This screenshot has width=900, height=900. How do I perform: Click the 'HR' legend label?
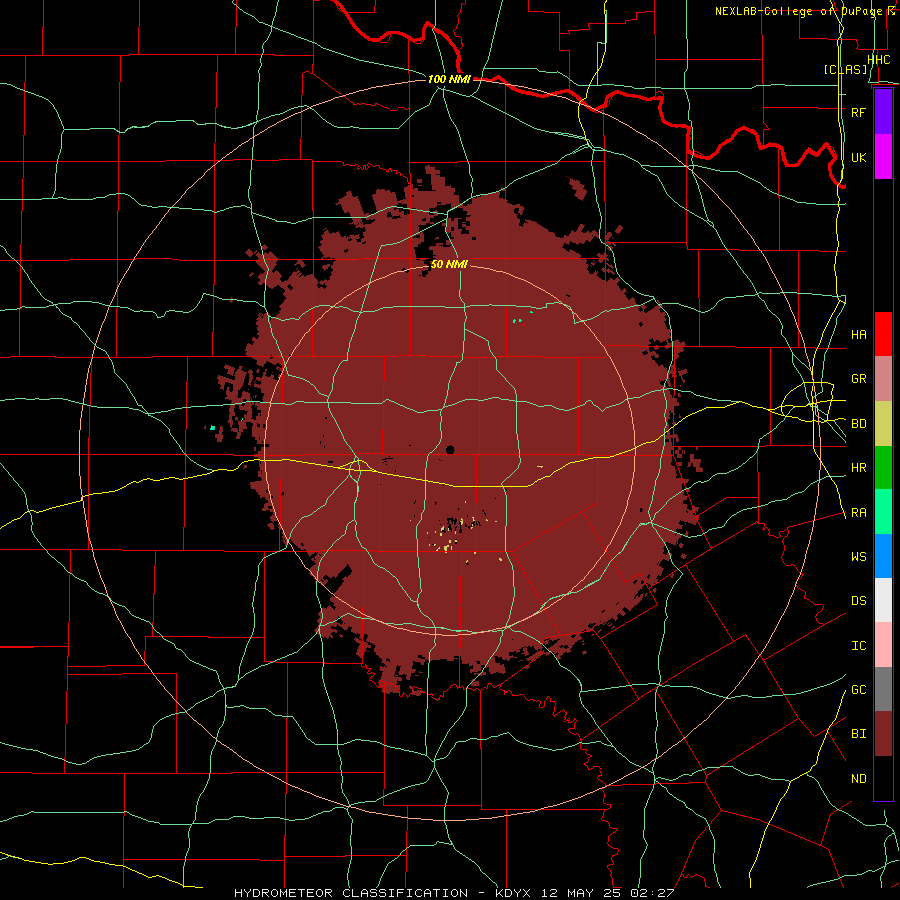(858, 468)
